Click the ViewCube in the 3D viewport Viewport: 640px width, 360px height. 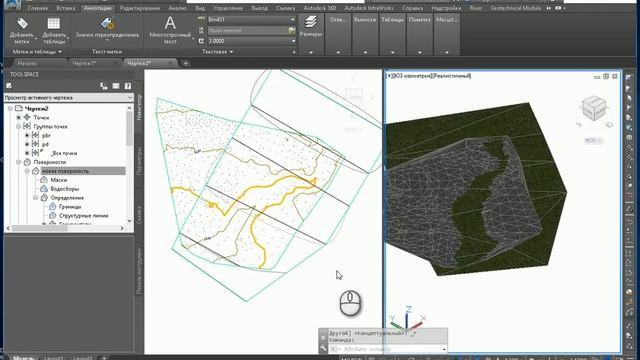(x=593, y=108)
